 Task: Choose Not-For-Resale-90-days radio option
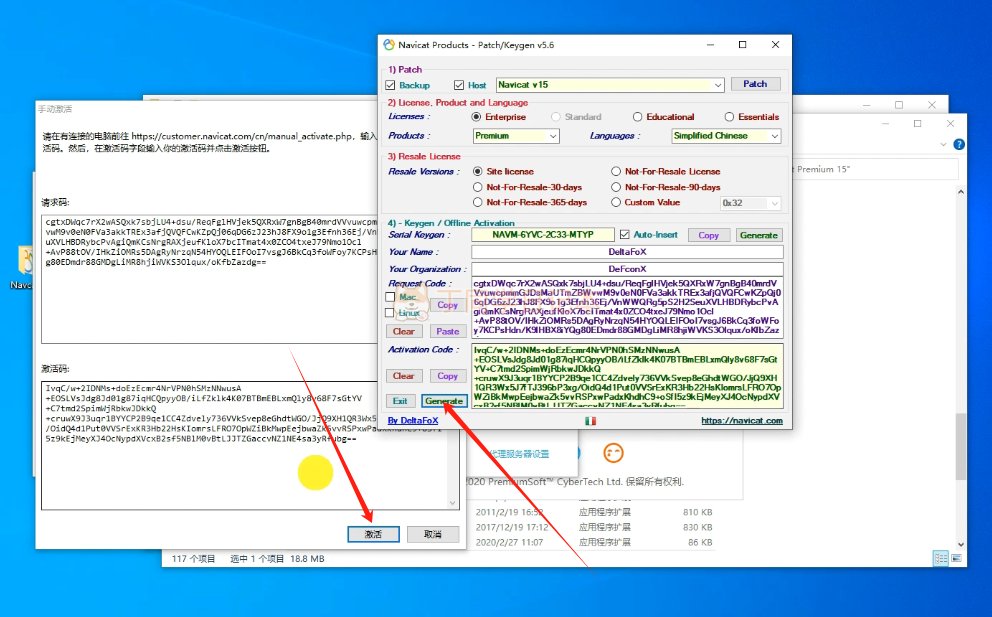(616, 187)
